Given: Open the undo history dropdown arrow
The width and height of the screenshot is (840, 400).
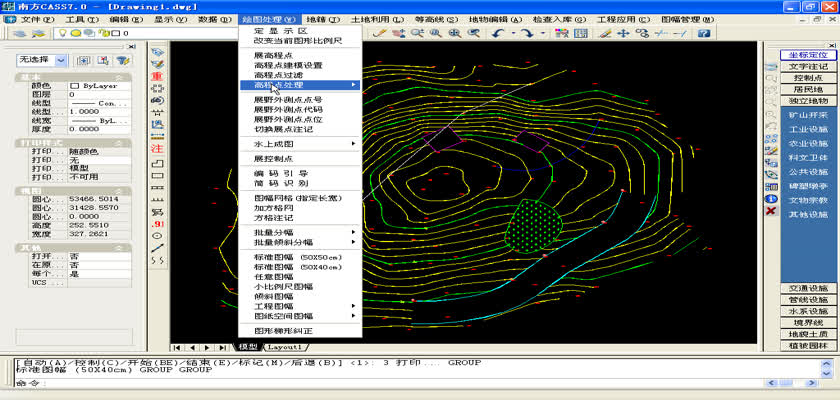Looking at the screenshot, I should point(513,33).
